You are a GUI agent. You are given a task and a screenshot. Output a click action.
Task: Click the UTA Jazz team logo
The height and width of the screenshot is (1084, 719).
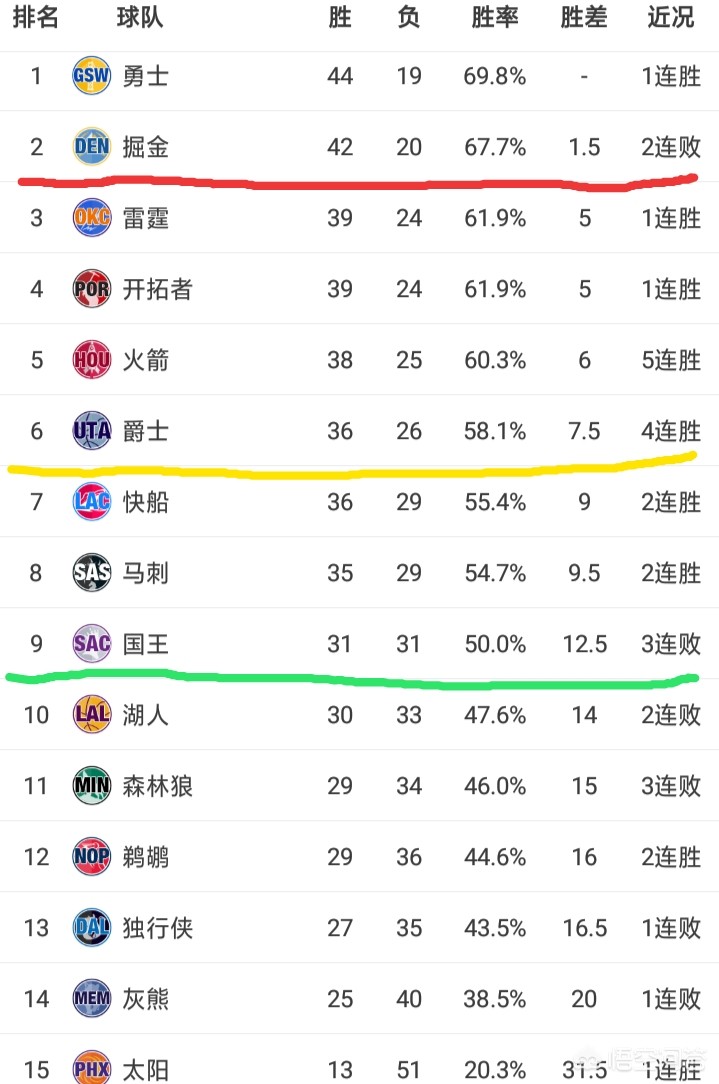pyautogui.click(x=92, y=431)
